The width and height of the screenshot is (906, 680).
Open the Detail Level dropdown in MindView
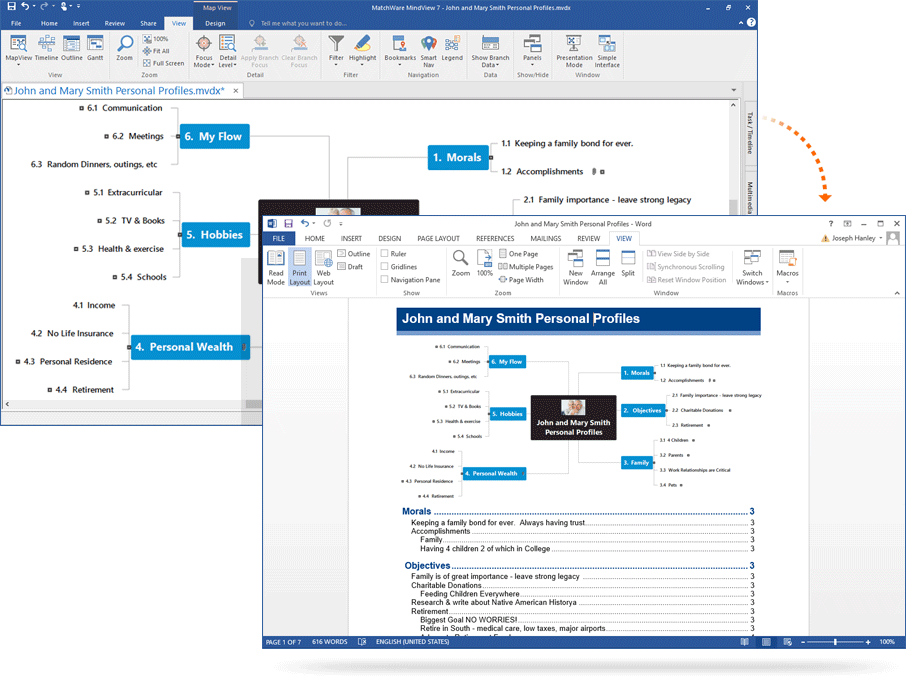click(x=228, y=51)
